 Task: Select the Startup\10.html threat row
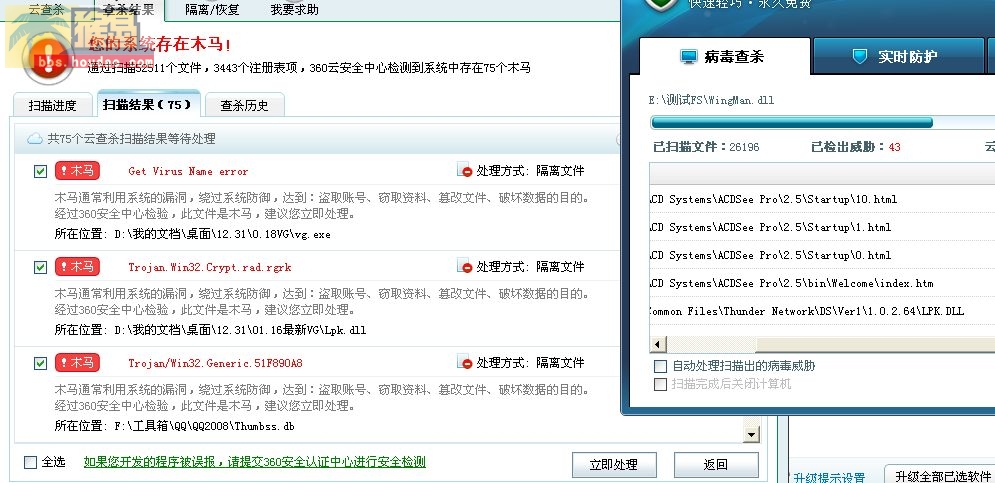pyautogui.click(x=822, y=199)
